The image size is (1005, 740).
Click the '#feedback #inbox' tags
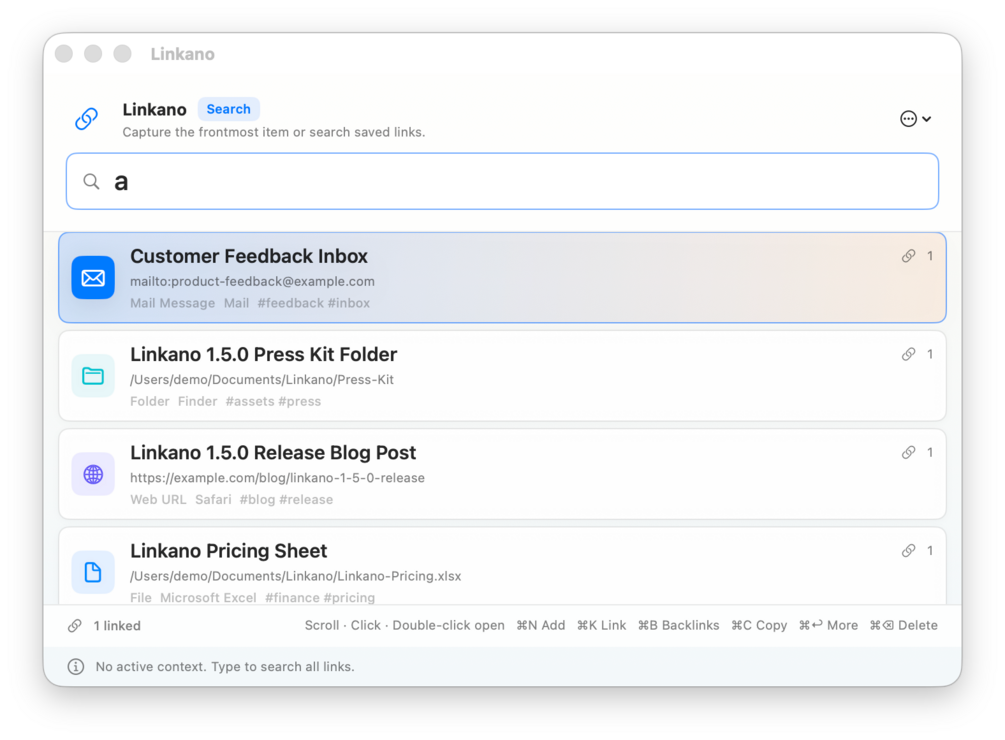[x=313, y=303]
